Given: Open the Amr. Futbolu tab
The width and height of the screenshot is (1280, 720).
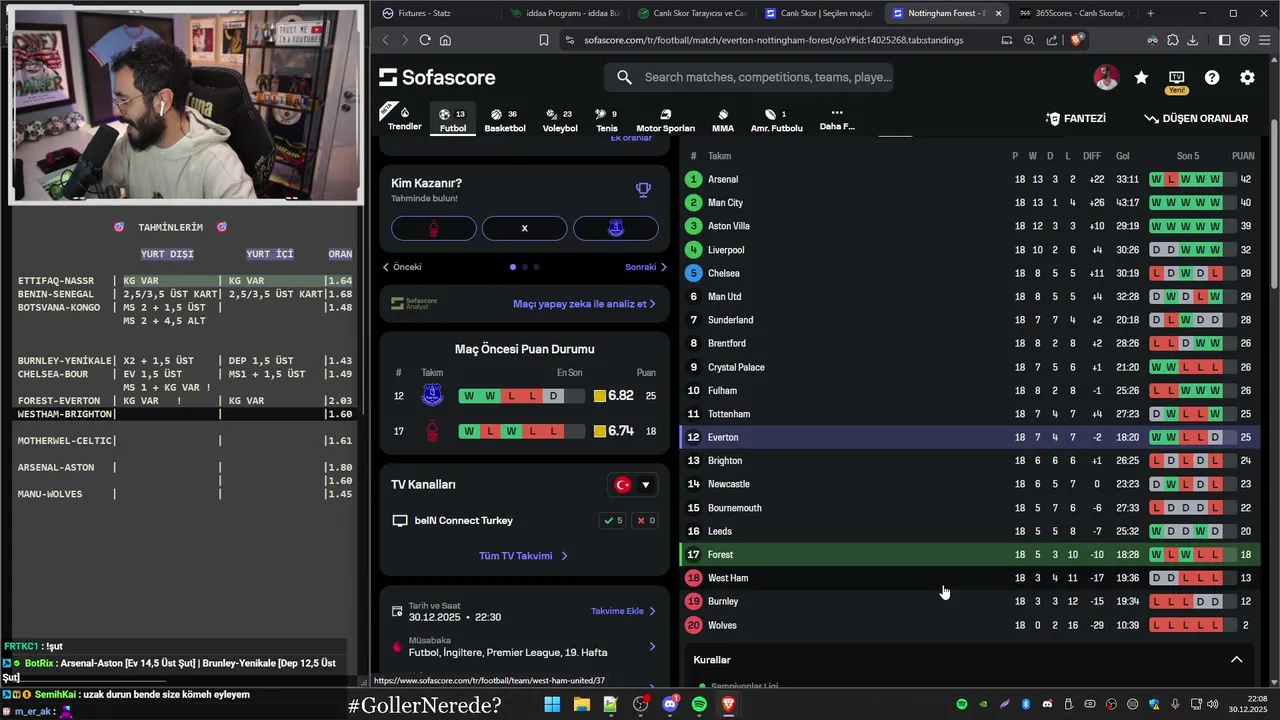Looking at the screenshot, I should (777, 120).
